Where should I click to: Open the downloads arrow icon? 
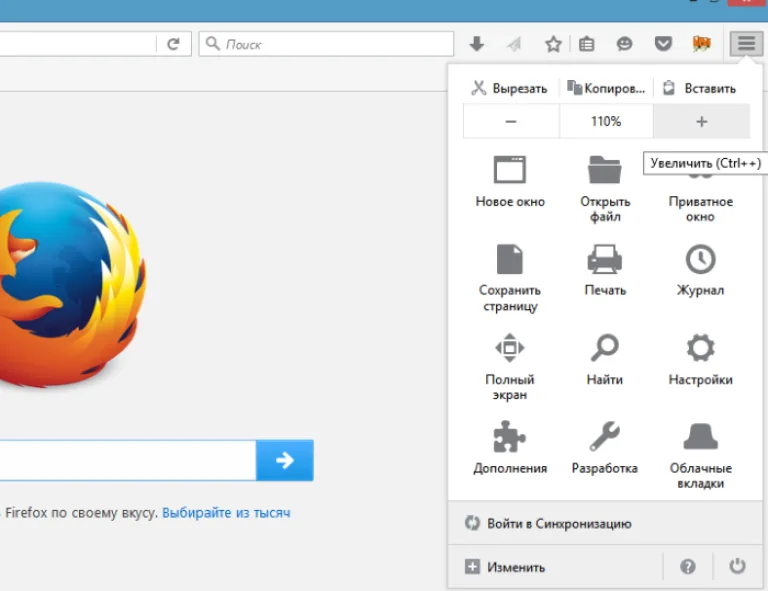coord(477,44)
